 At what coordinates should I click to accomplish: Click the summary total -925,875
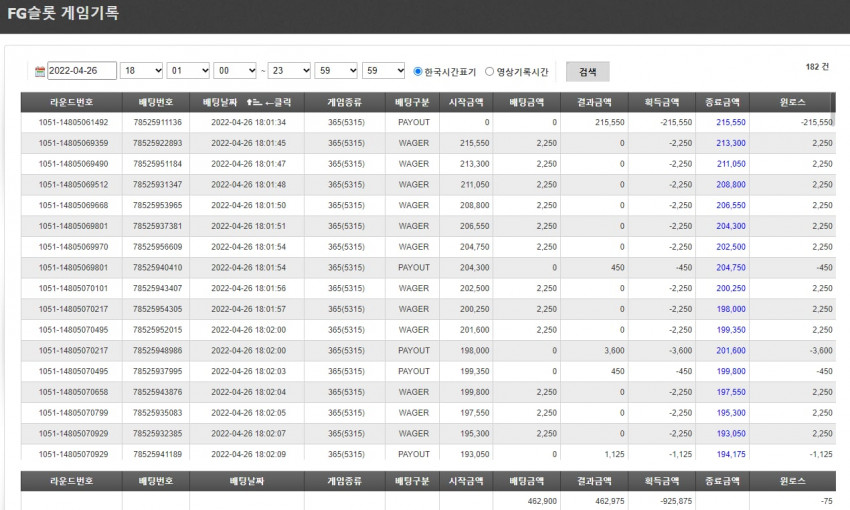click(676, 501)
